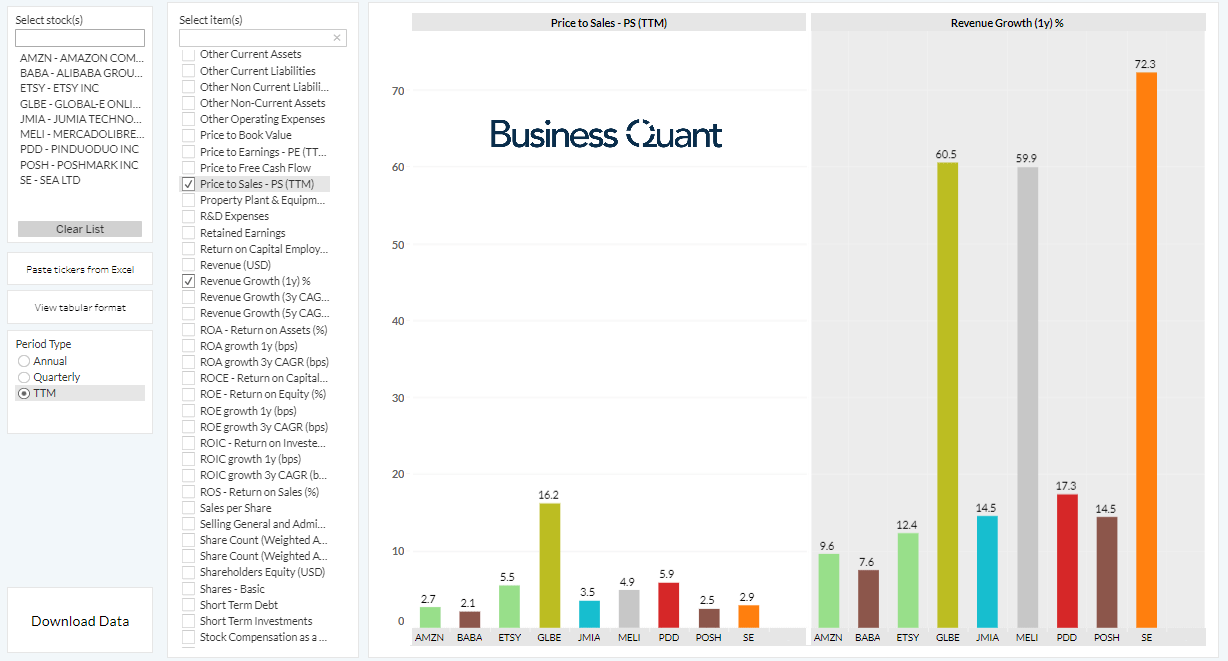
Task: Tick ROE growth 1y (bps) checkbox
Action: coord(189,411)
